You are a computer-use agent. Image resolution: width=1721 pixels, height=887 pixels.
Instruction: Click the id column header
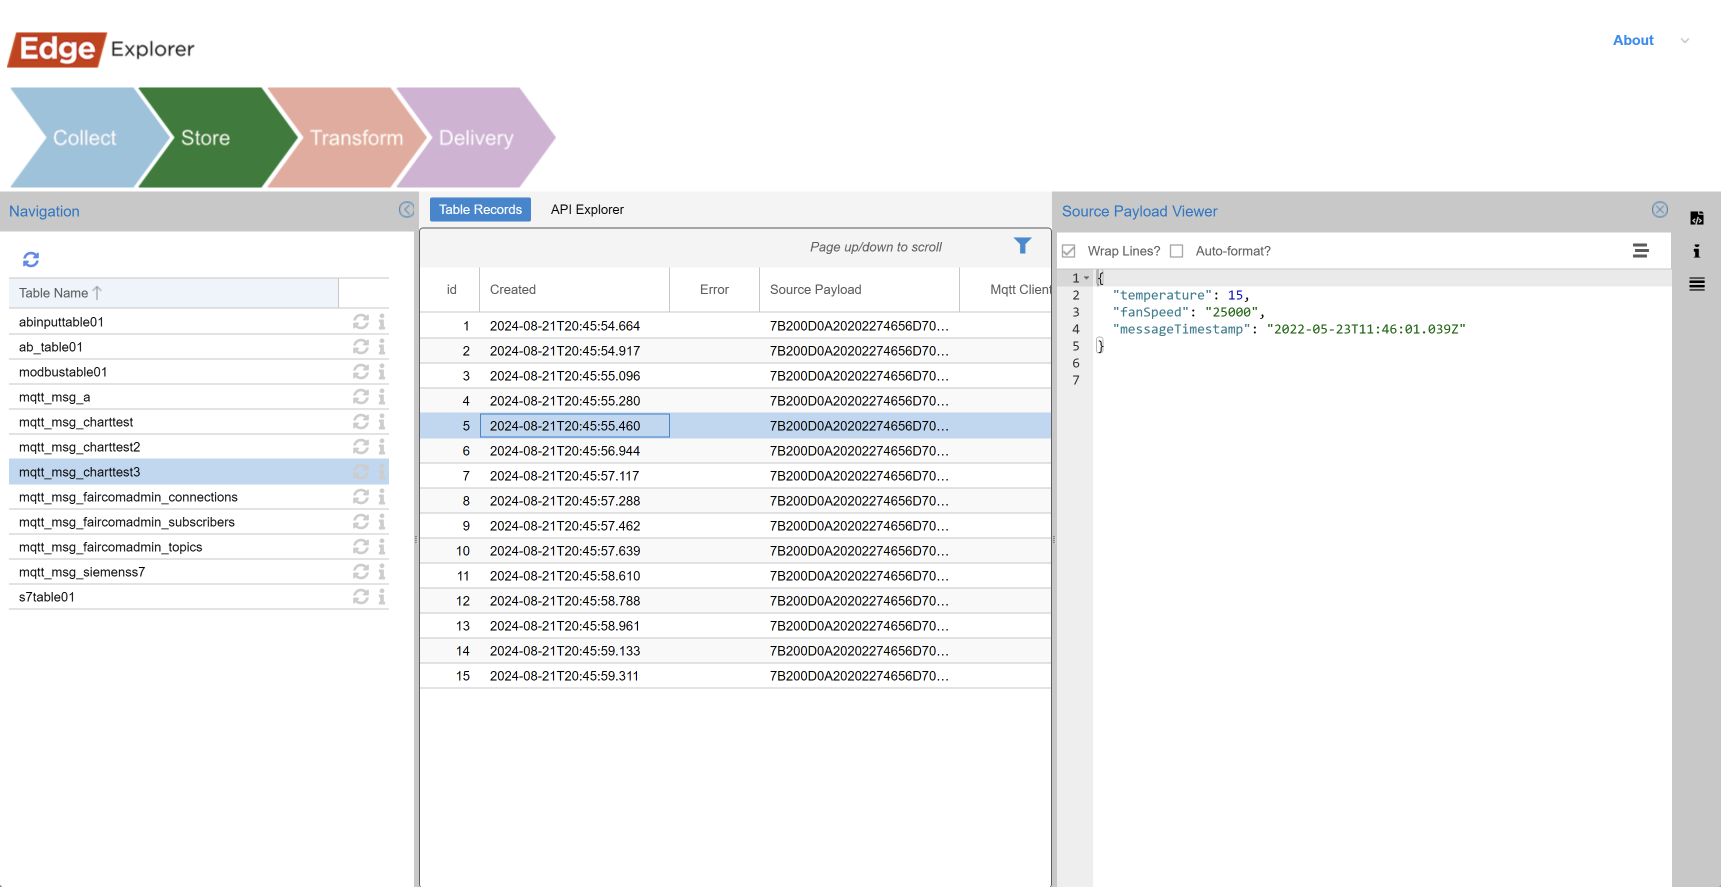pyautogui.click(x=451, y=290)
